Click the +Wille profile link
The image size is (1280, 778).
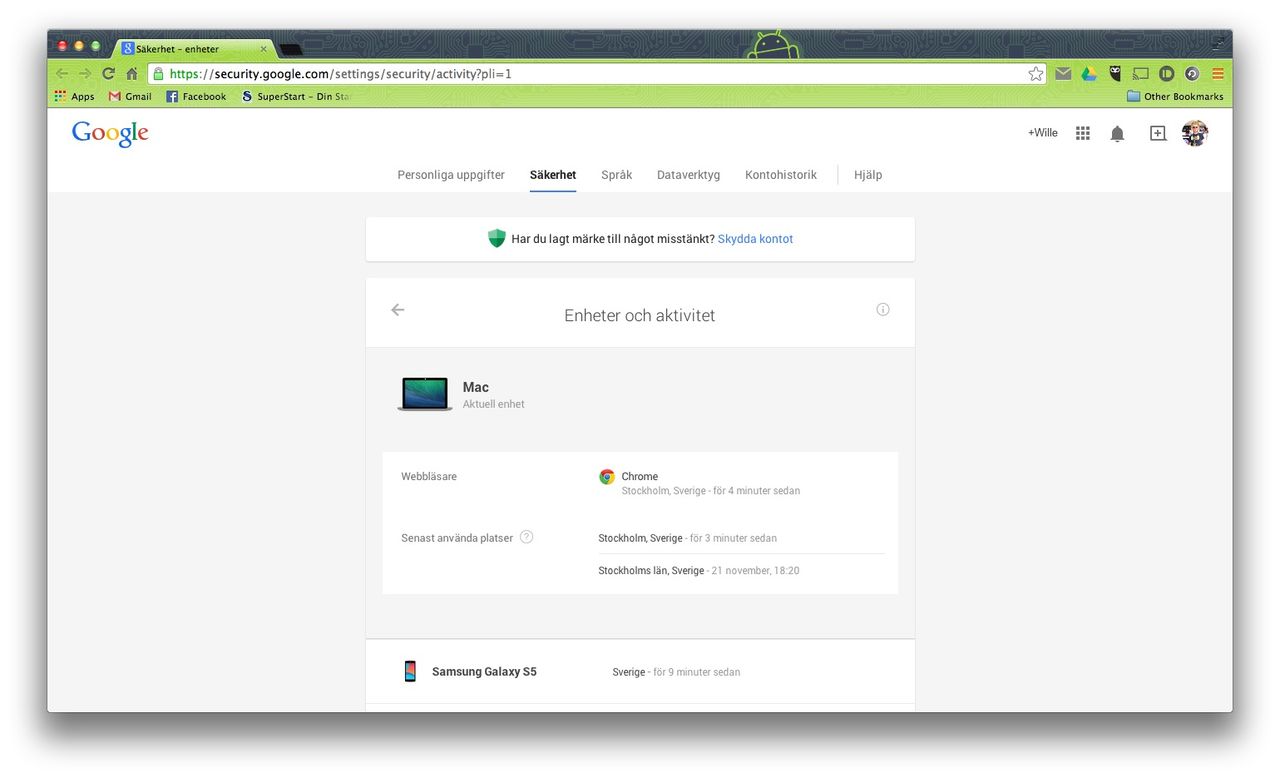click(1042, 133)
